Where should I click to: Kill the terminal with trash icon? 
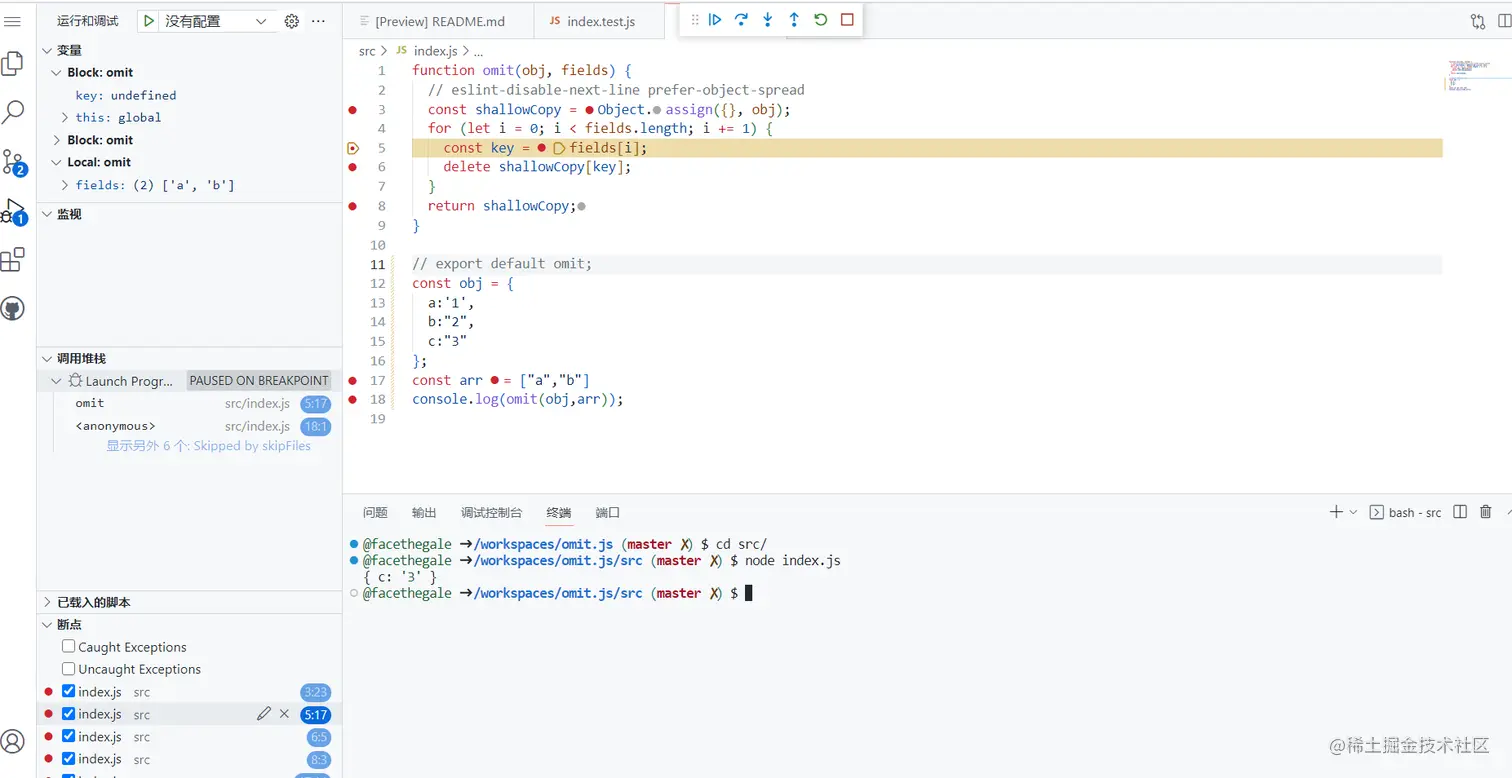pyautogui.click(x=1486, y=512)
